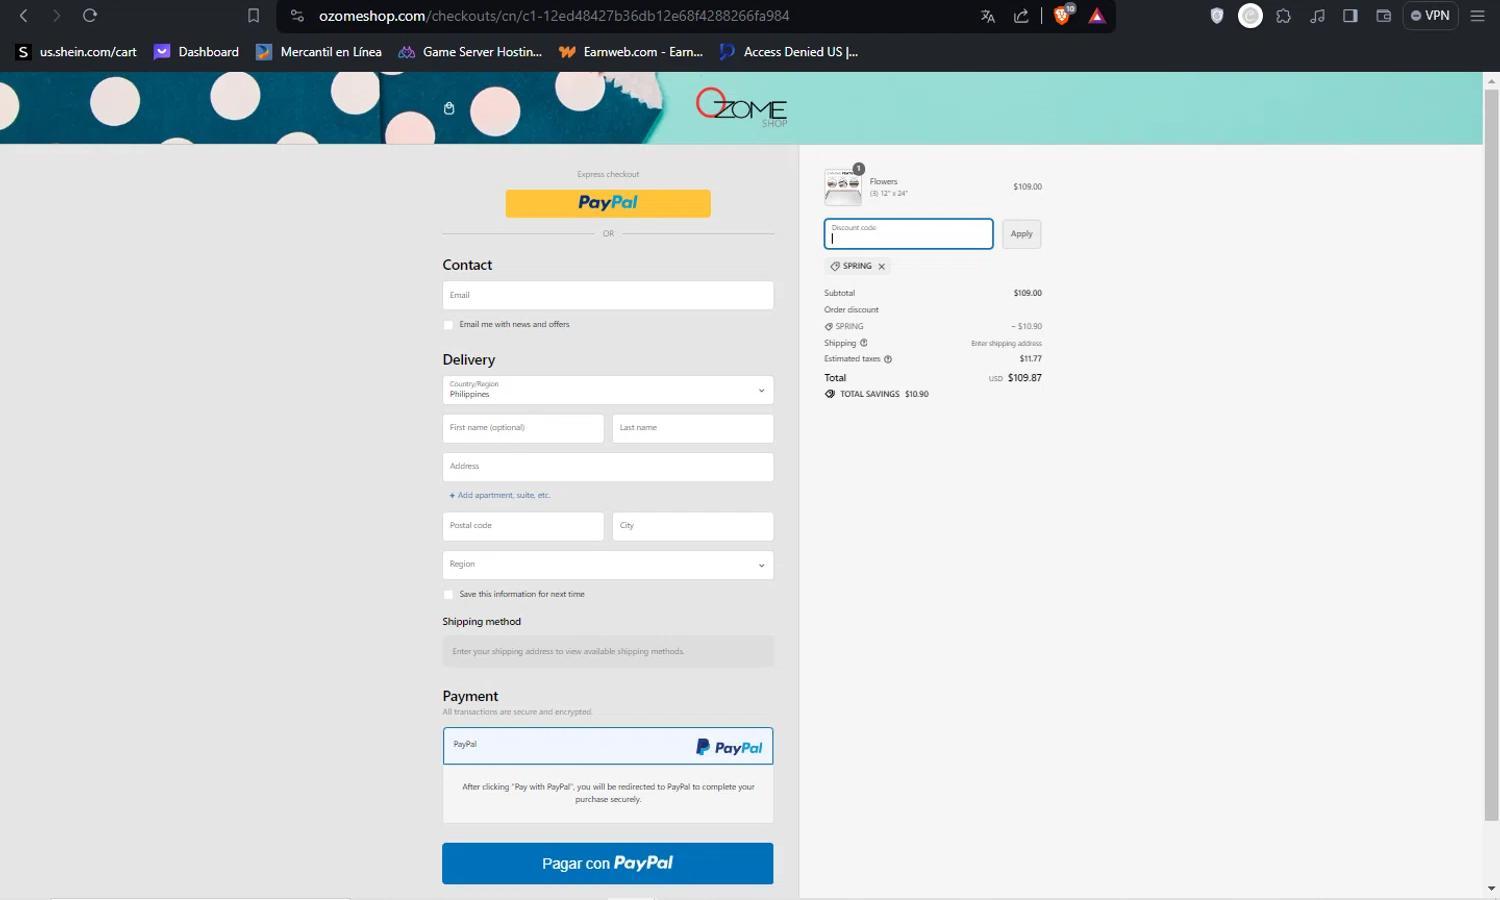Click the City field

(693, 526)
